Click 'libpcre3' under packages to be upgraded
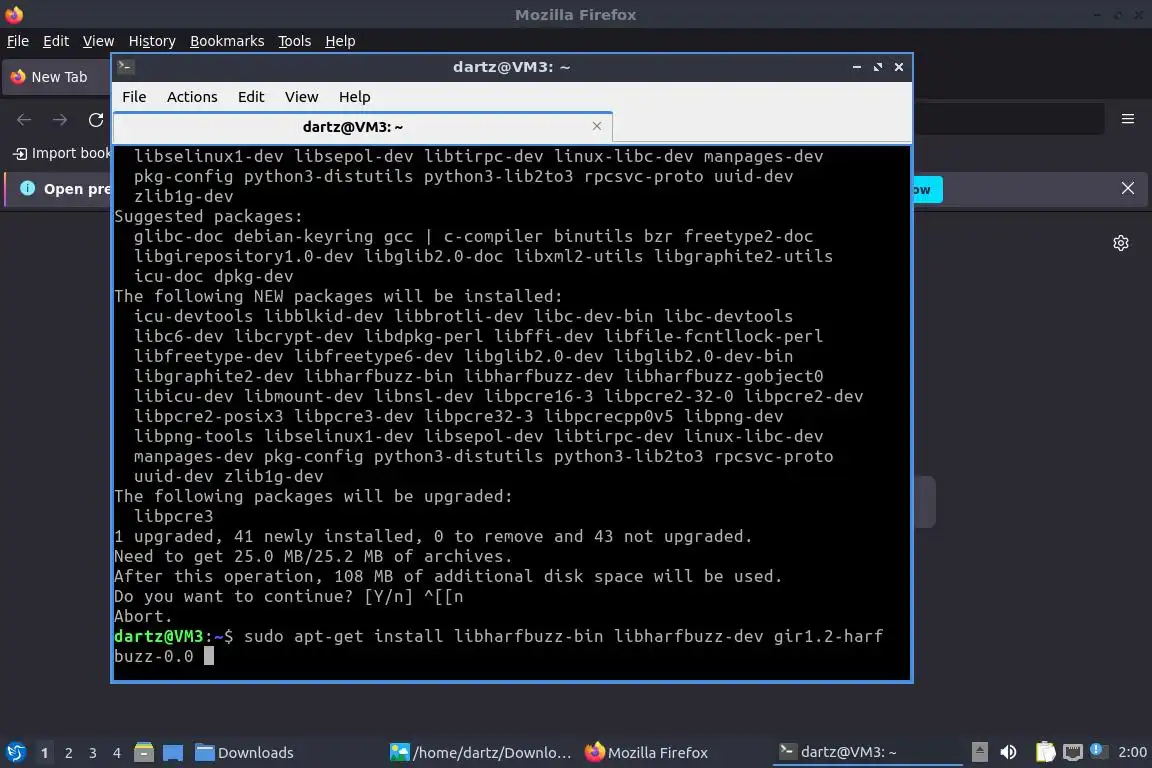The height and width of the screenshot is (768, 1152). pyautogui.click(x=173, y=517)
